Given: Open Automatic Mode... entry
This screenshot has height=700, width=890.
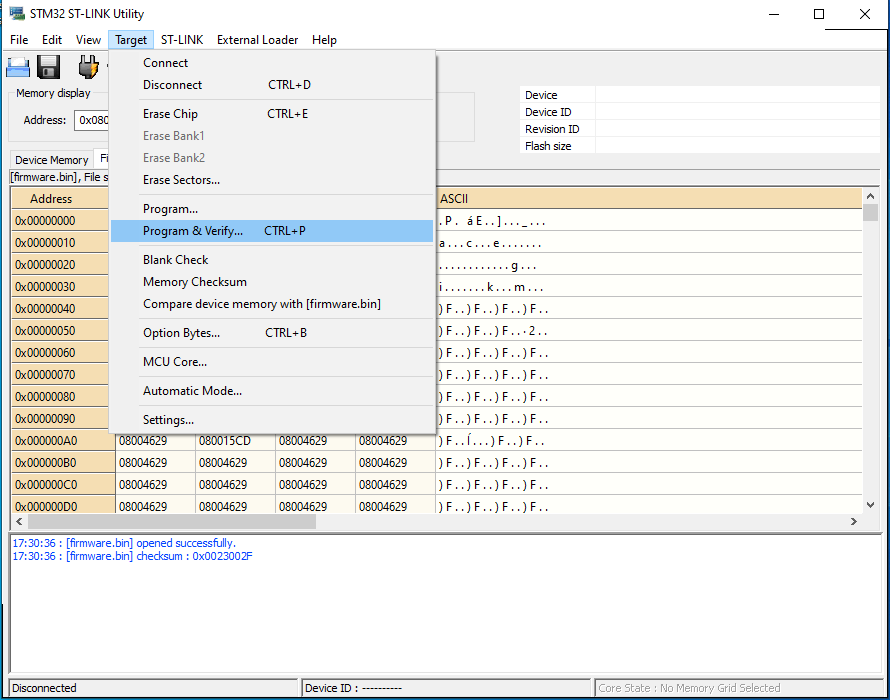Looking at the screenshot, I should (x=272, y=391).
